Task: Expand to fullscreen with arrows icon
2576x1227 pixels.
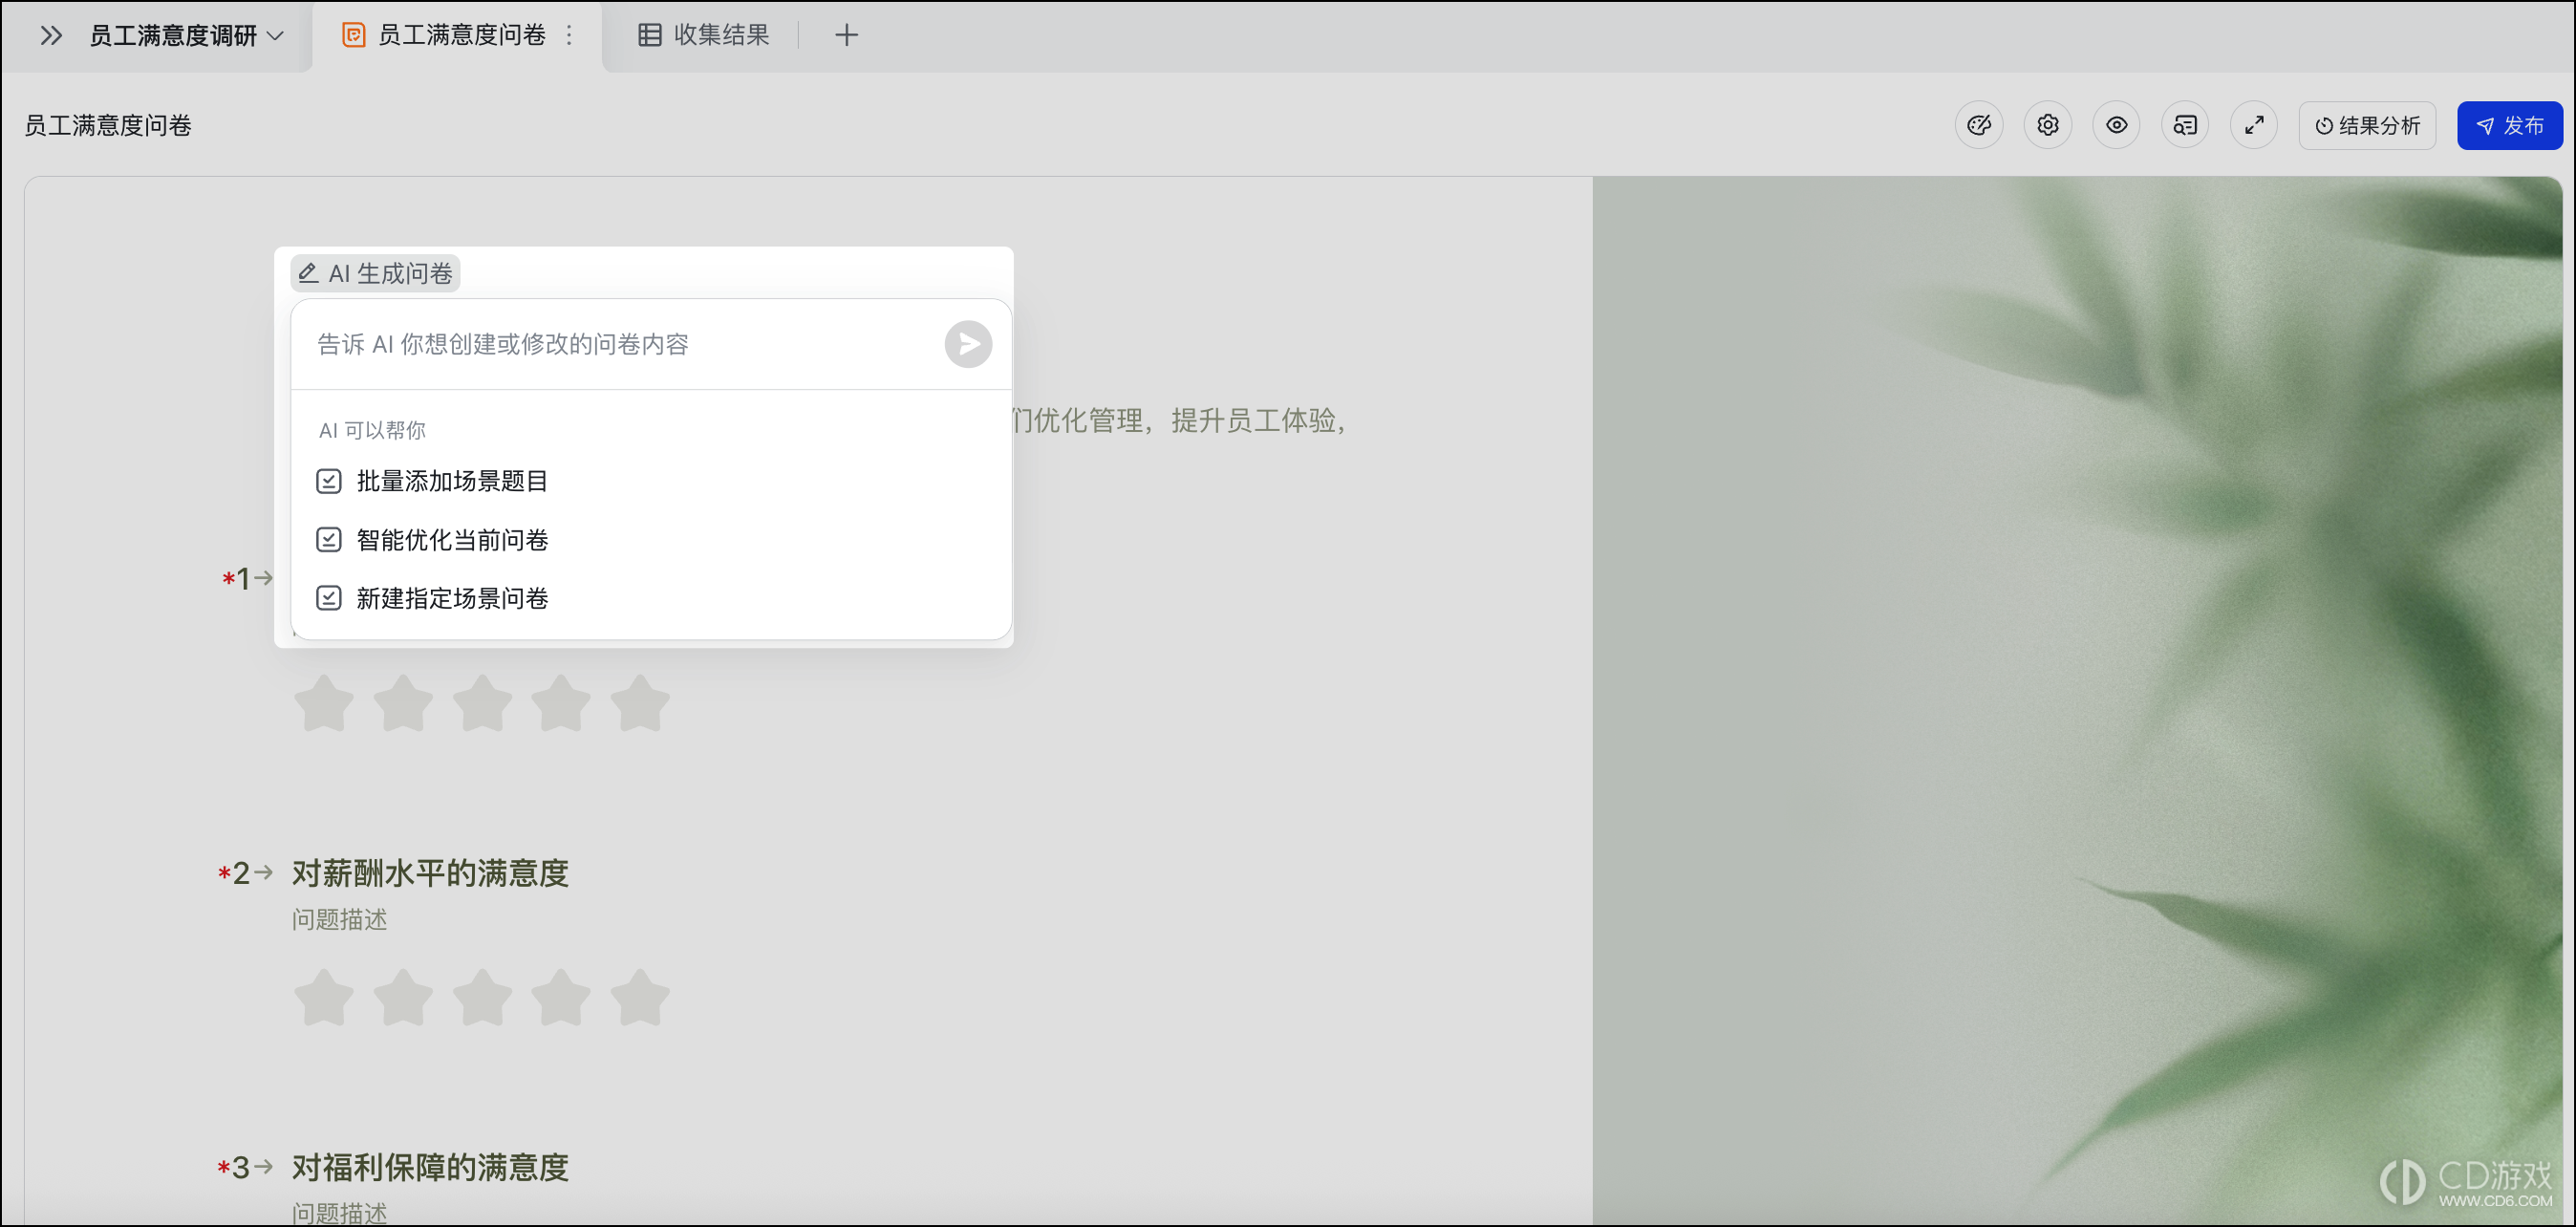Action: (x=2254, y=125)
